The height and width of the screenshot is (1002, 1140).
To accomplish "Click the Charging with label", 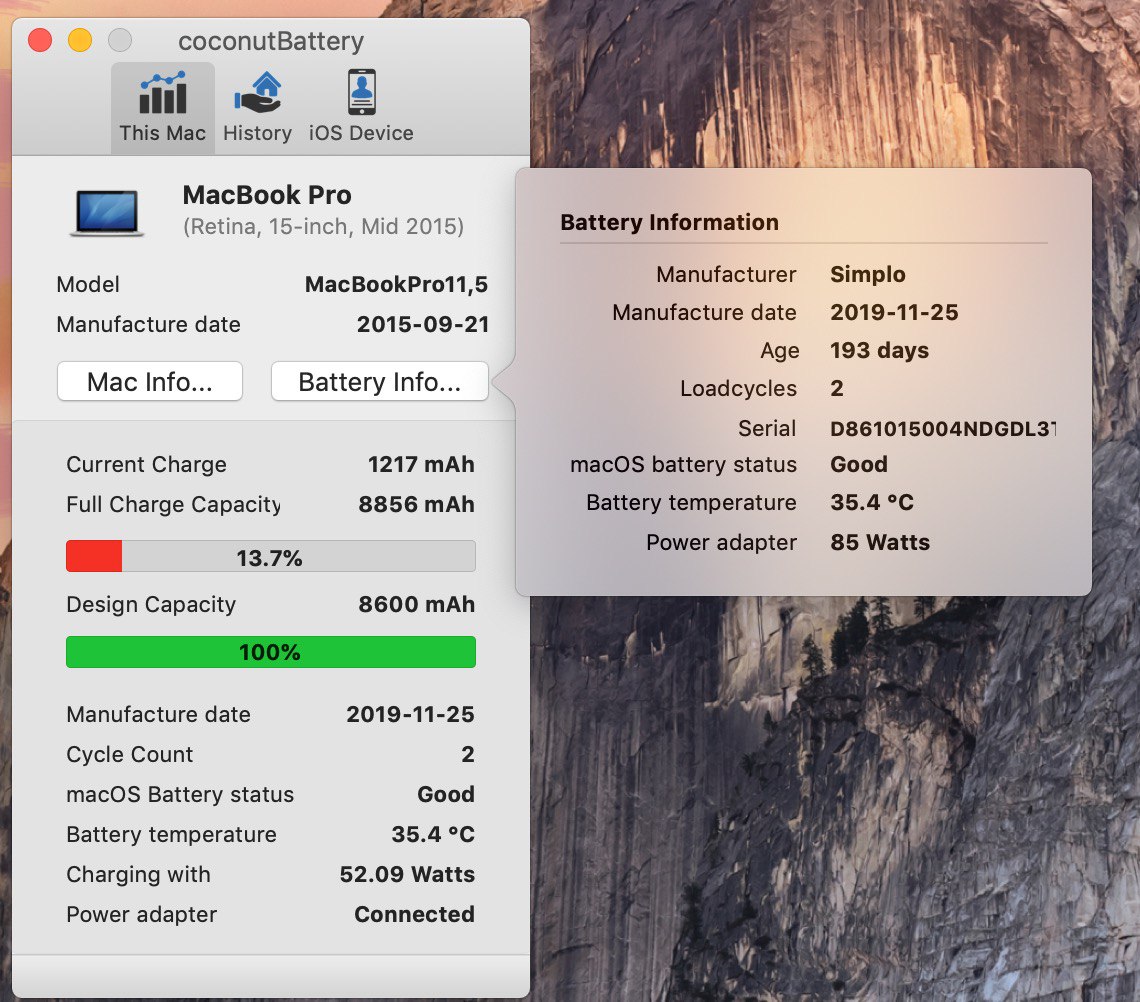I will pos(138,874).
